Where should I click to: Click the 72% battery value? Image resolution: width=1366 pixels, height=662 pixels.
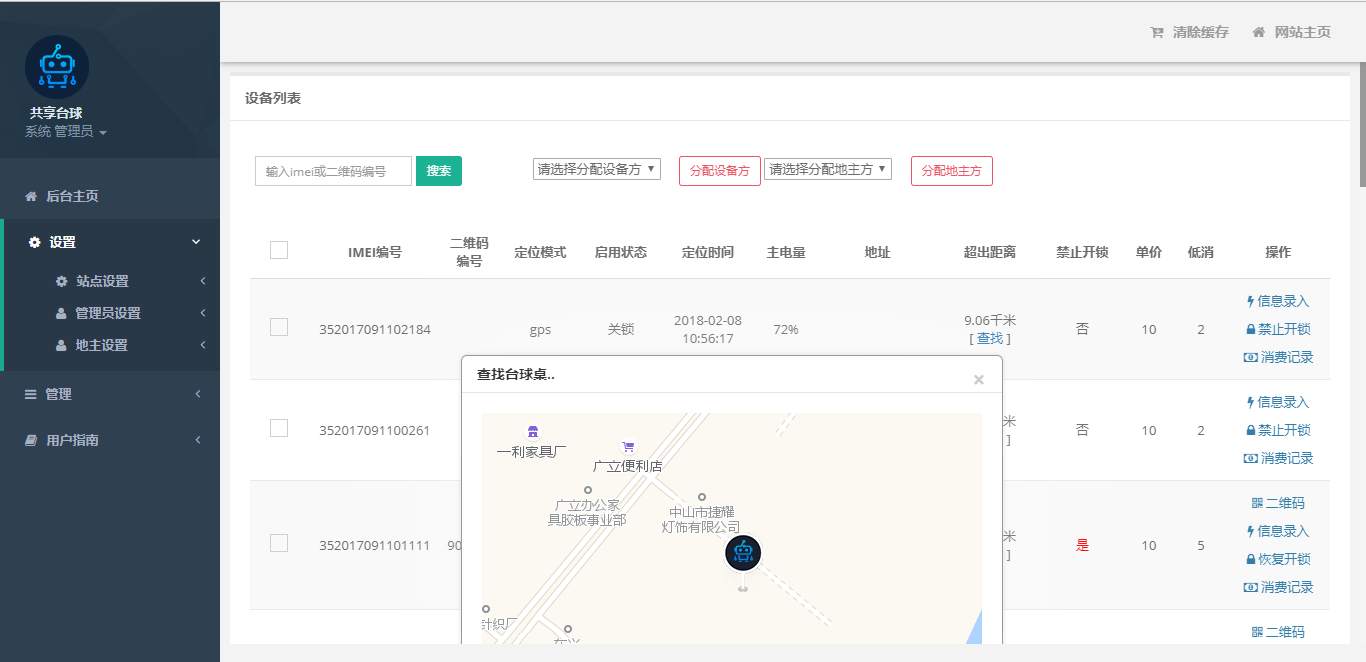pos(786,329)
